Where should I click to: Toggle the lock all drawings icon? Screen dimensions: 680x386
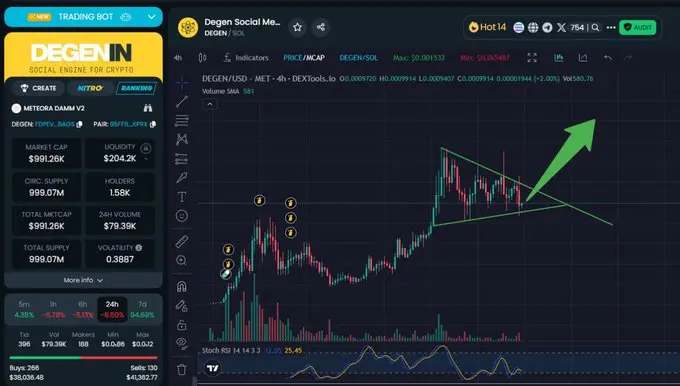pos(182,324)
